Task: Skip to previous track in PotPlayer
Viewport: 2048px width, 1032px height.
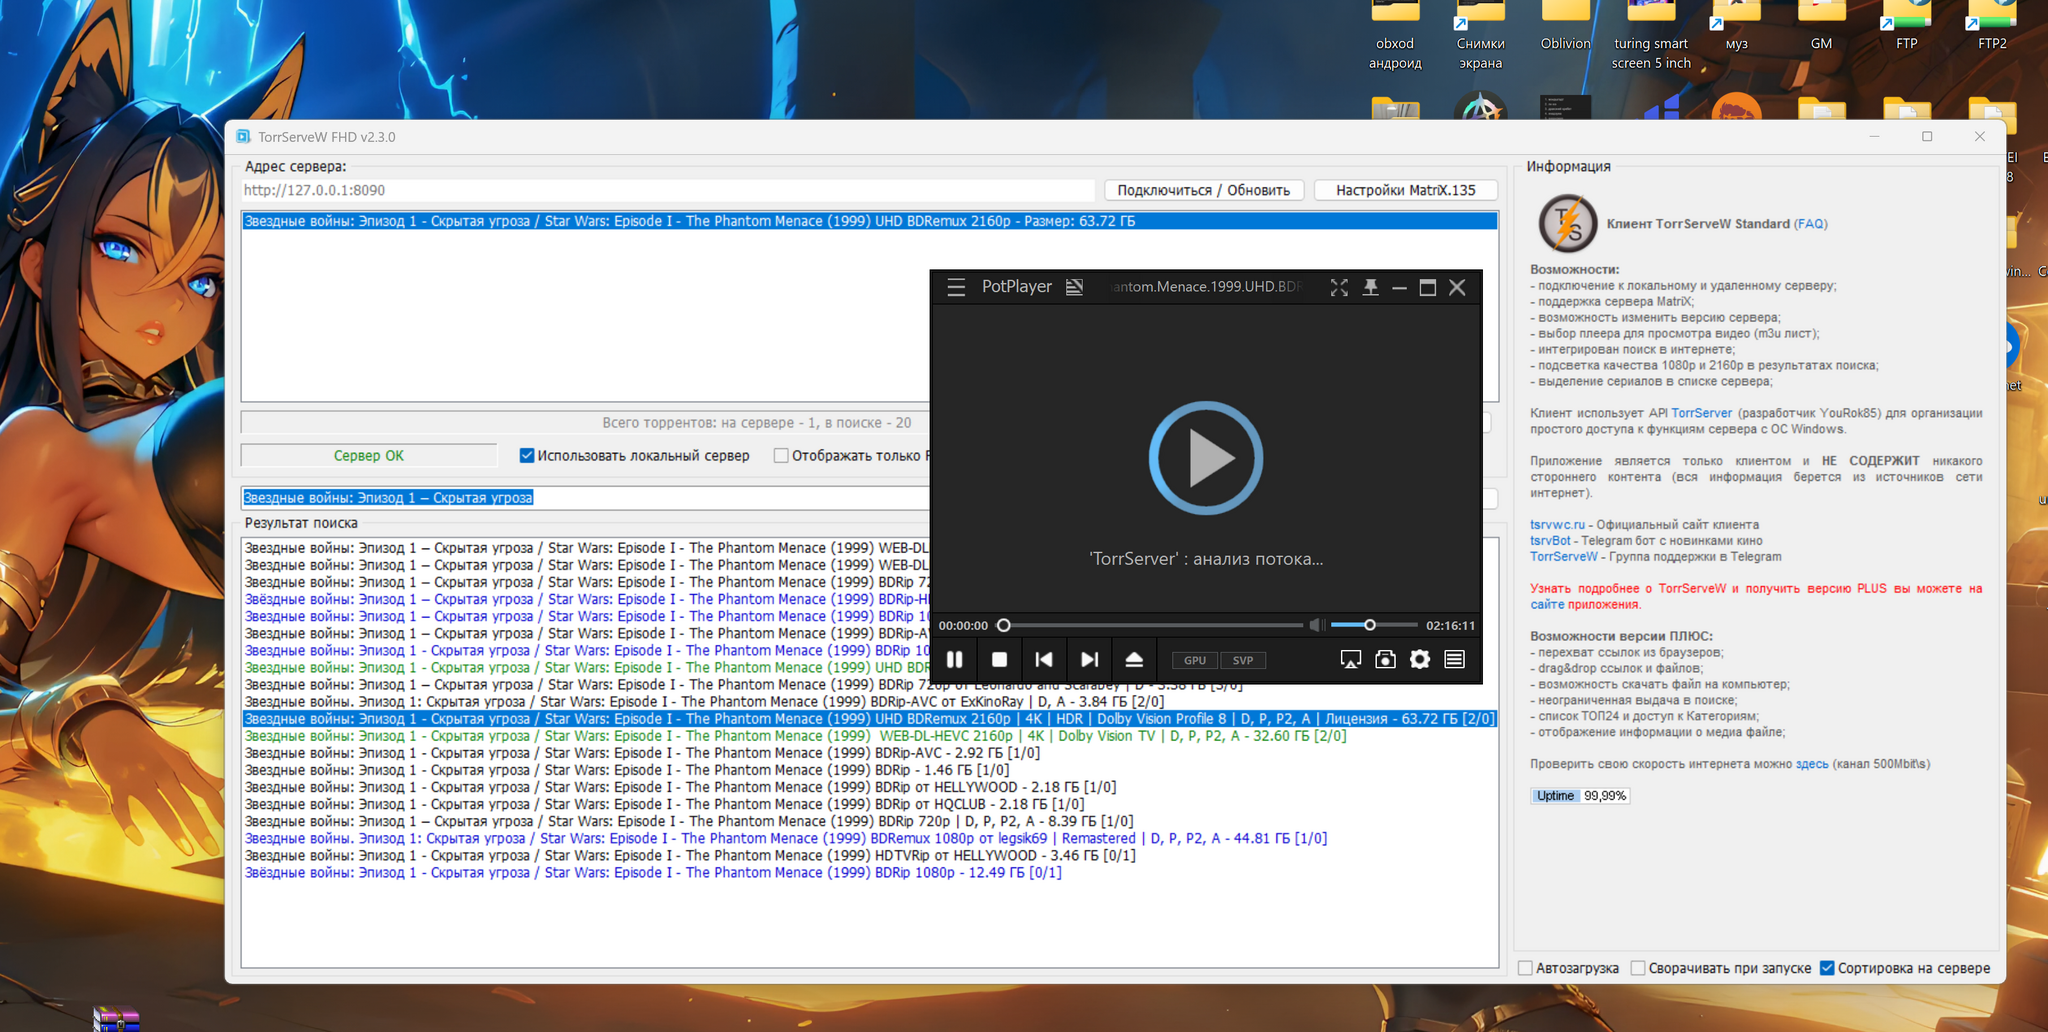Action: point(1044,659)
